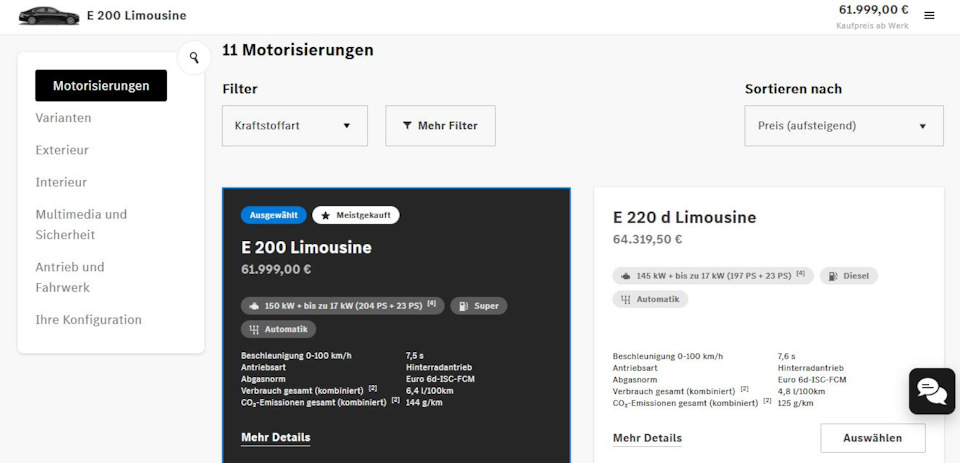Click the 125 g/km emissions value

pos(795,403)
